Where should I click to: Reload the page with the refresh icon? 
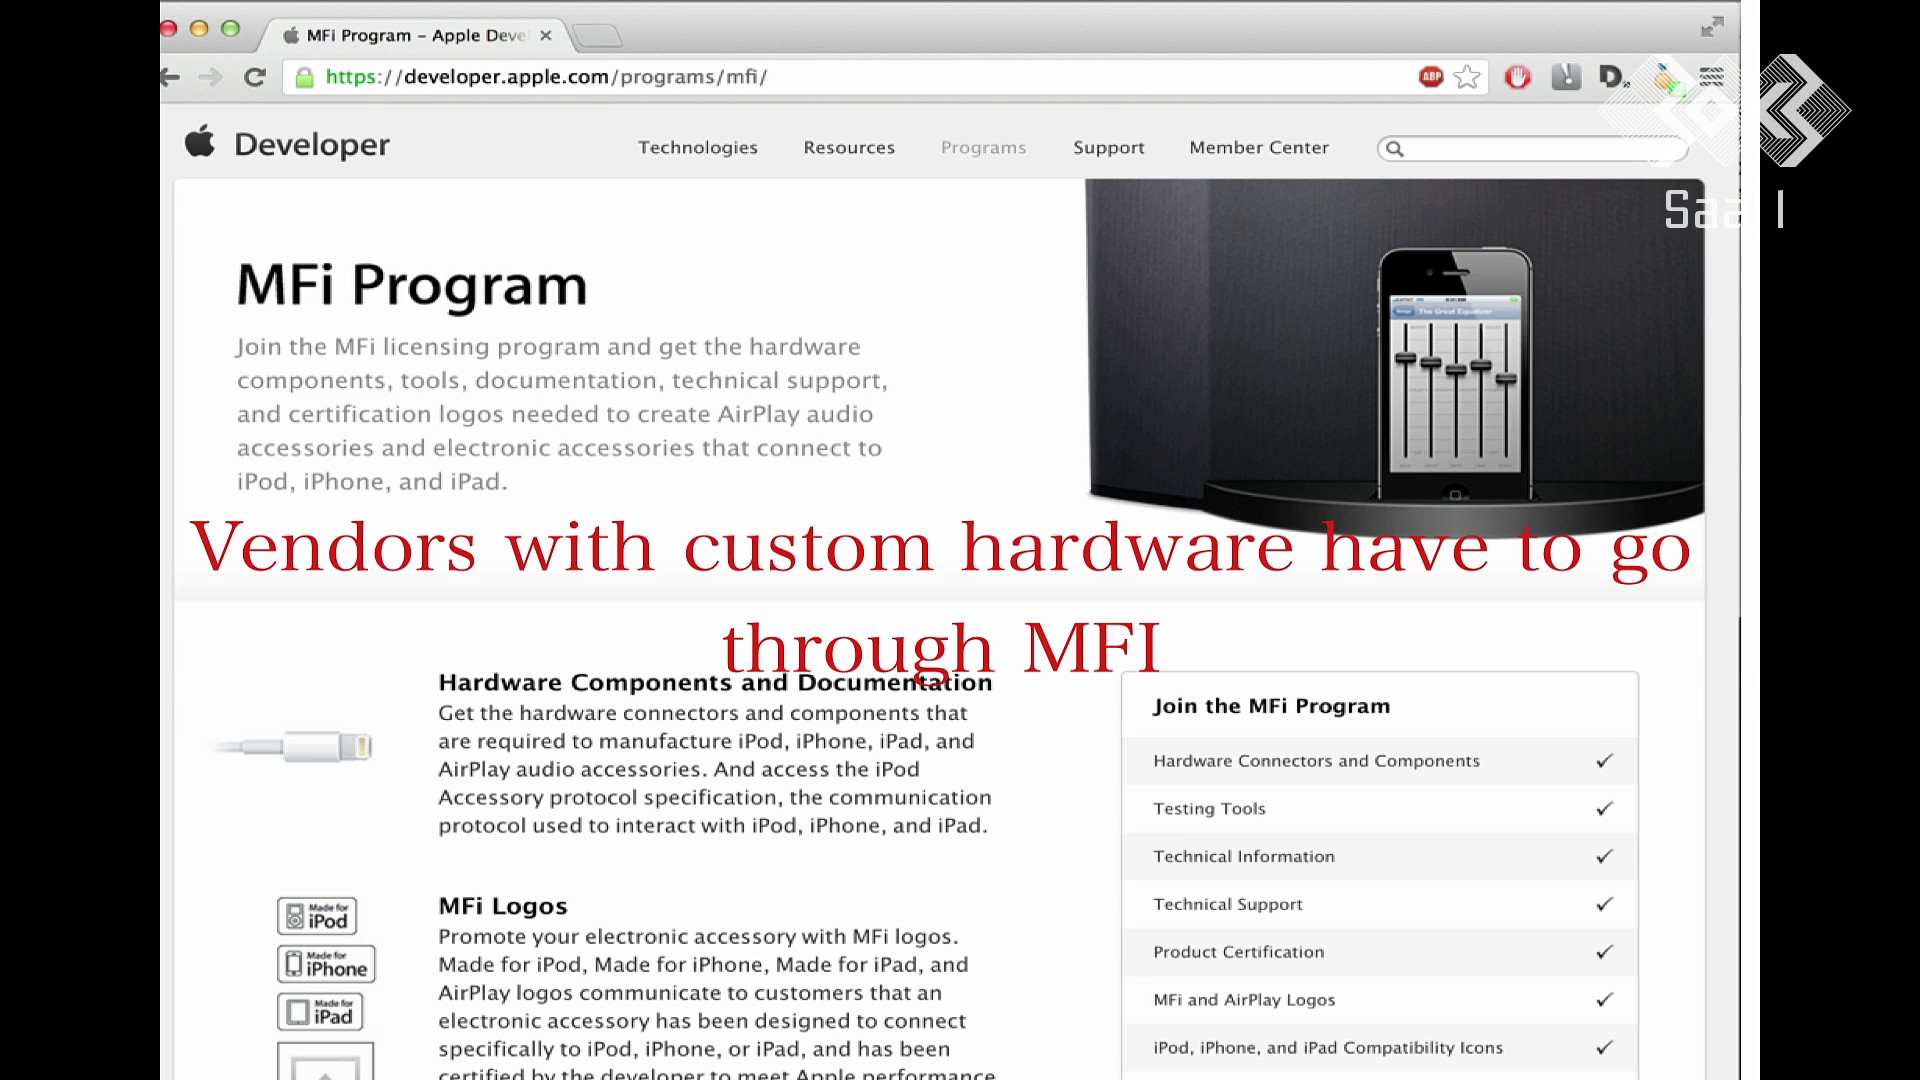pos(255,77)
